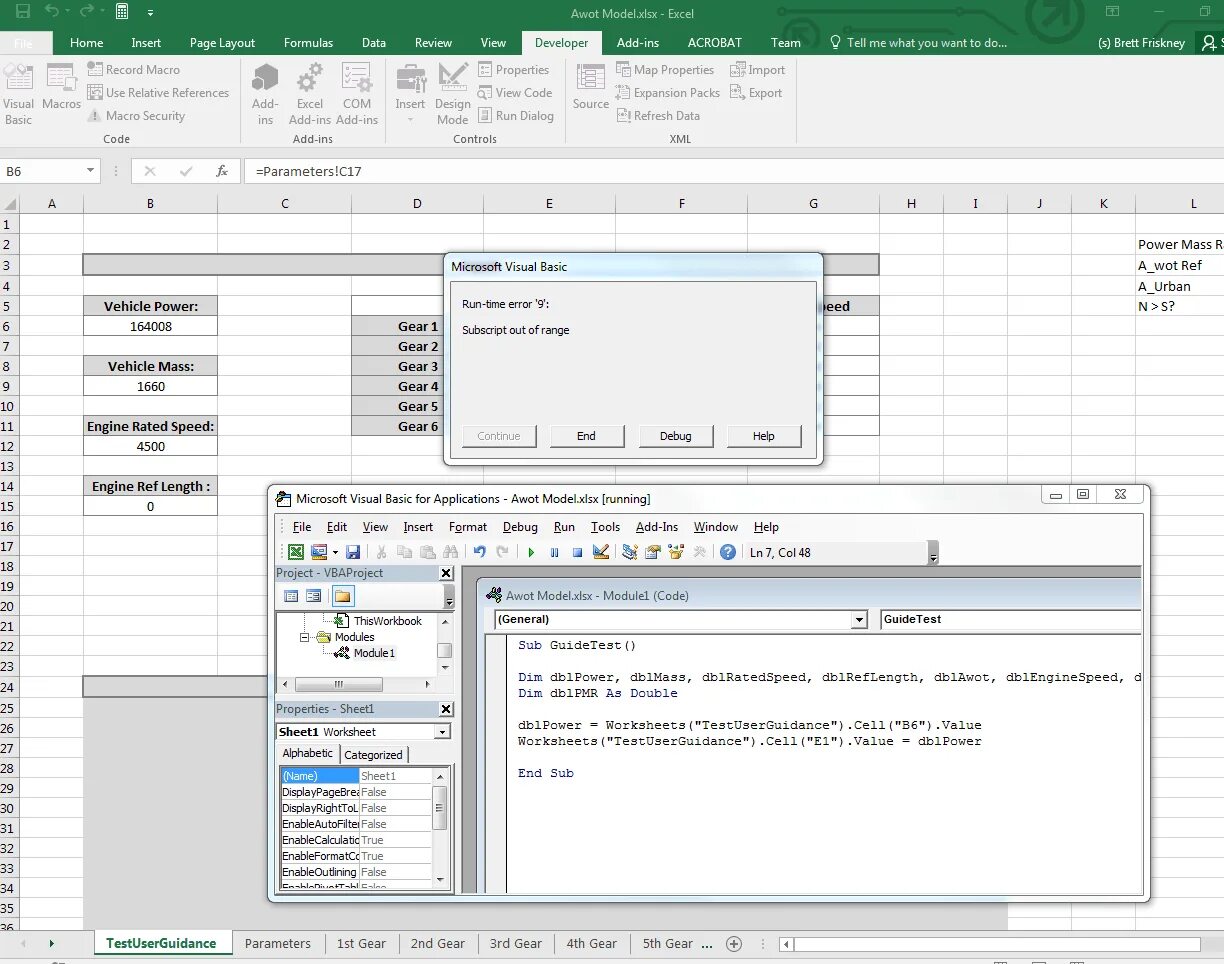Open the (General) object dropdown
The width and height of the screenshot is (1224, 964).
pos(859,620)
